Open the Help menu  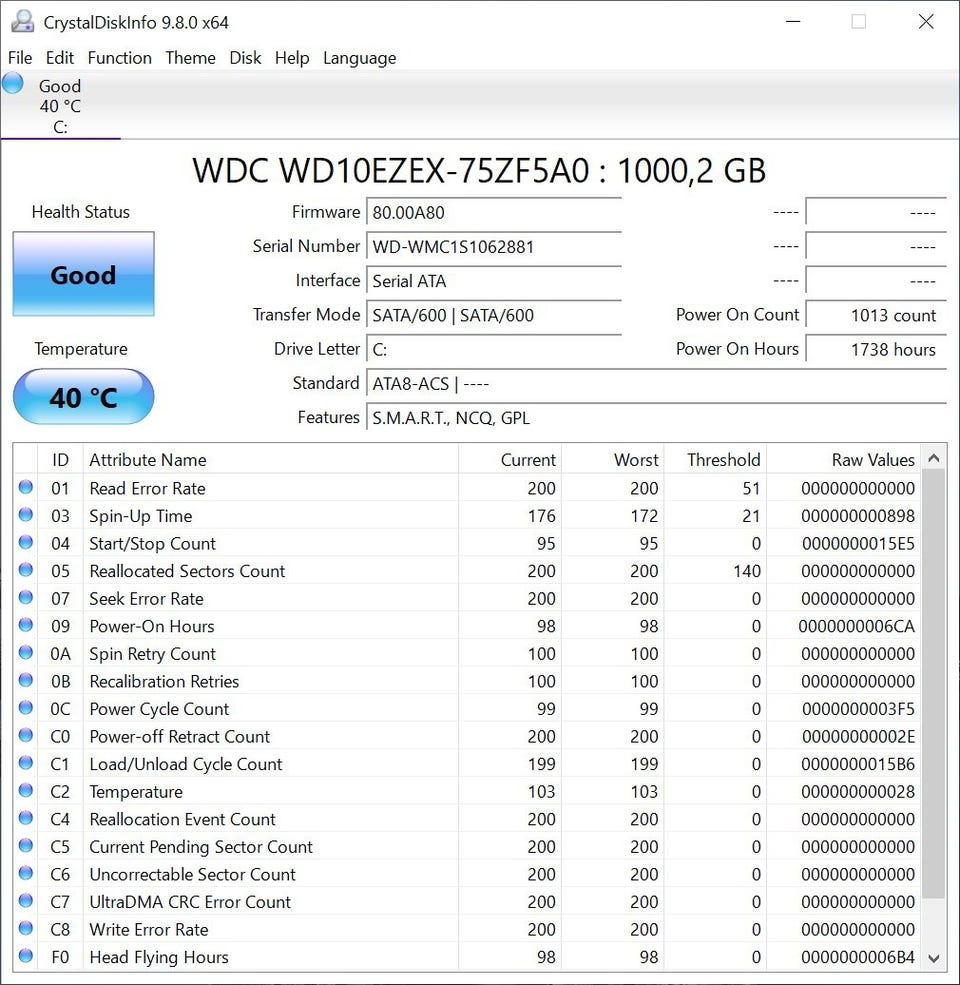(x=292, y=58)
